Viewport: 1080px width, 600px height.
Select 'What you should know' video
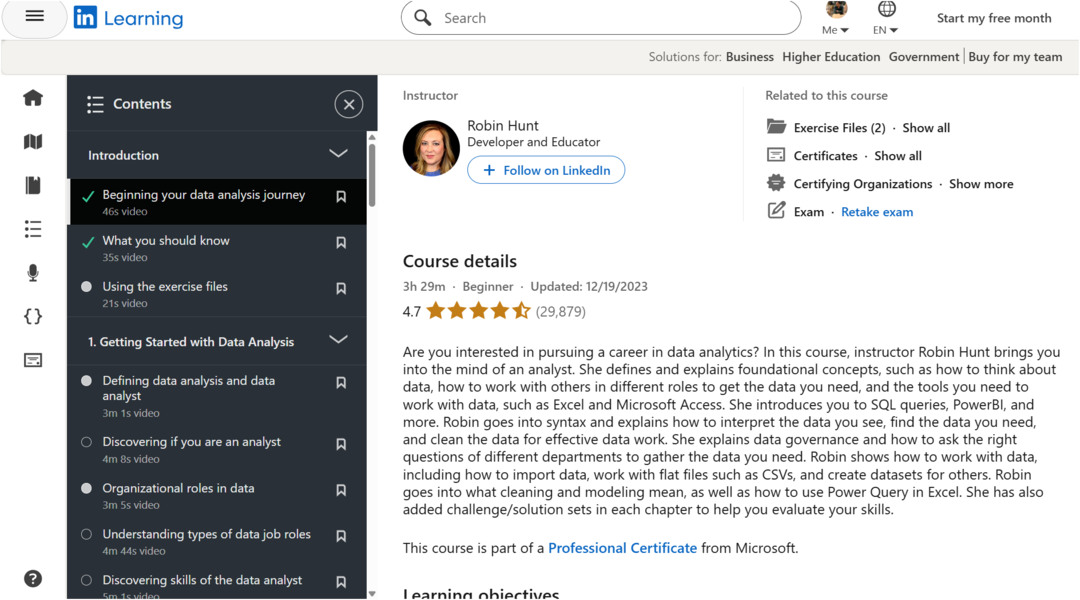(x=166, y=241)
